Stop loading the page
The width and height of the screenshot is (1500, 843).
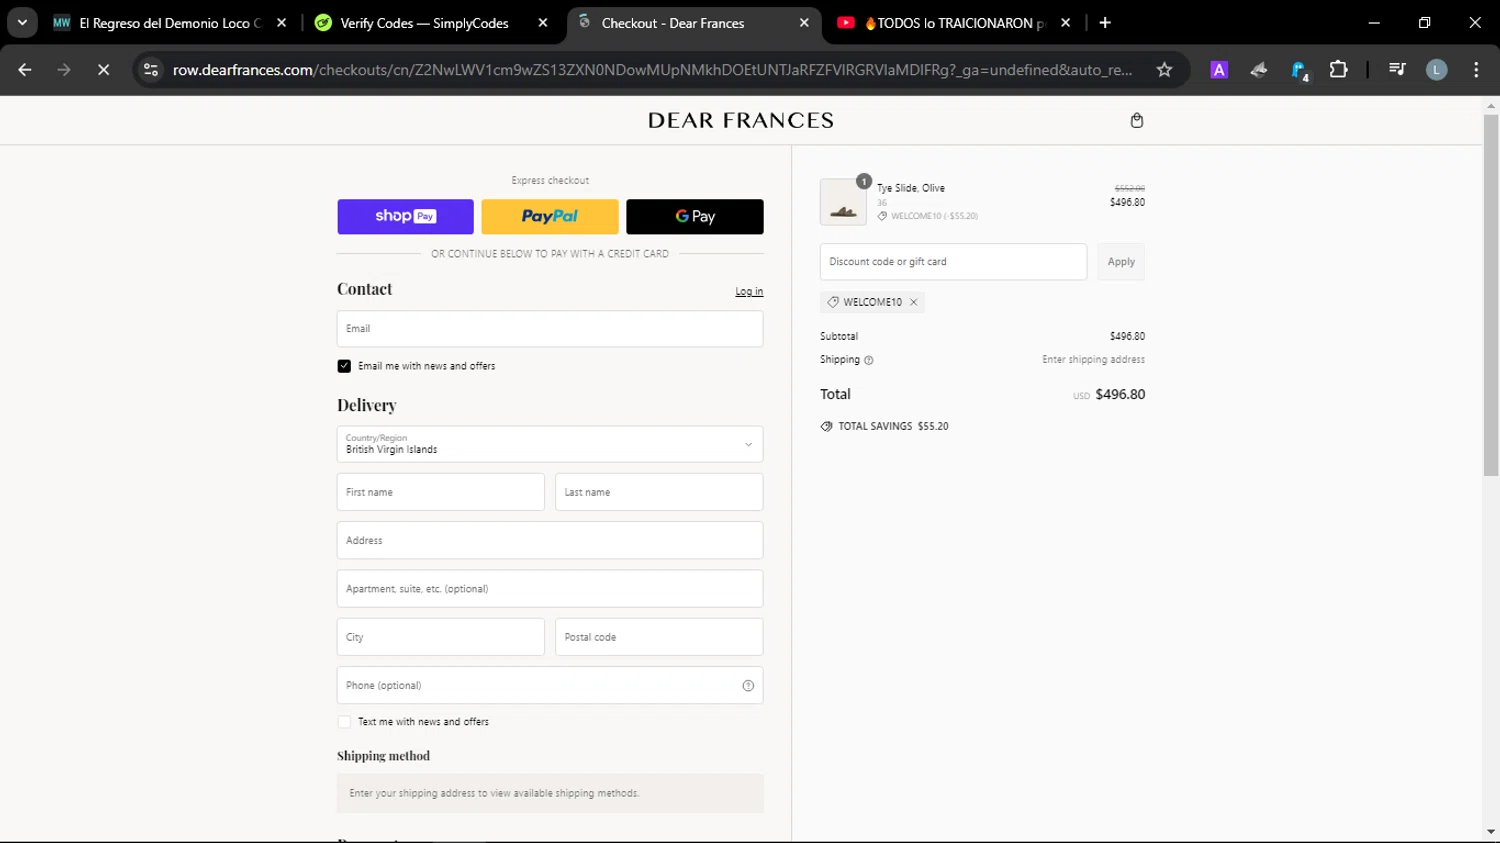(103, 69)
